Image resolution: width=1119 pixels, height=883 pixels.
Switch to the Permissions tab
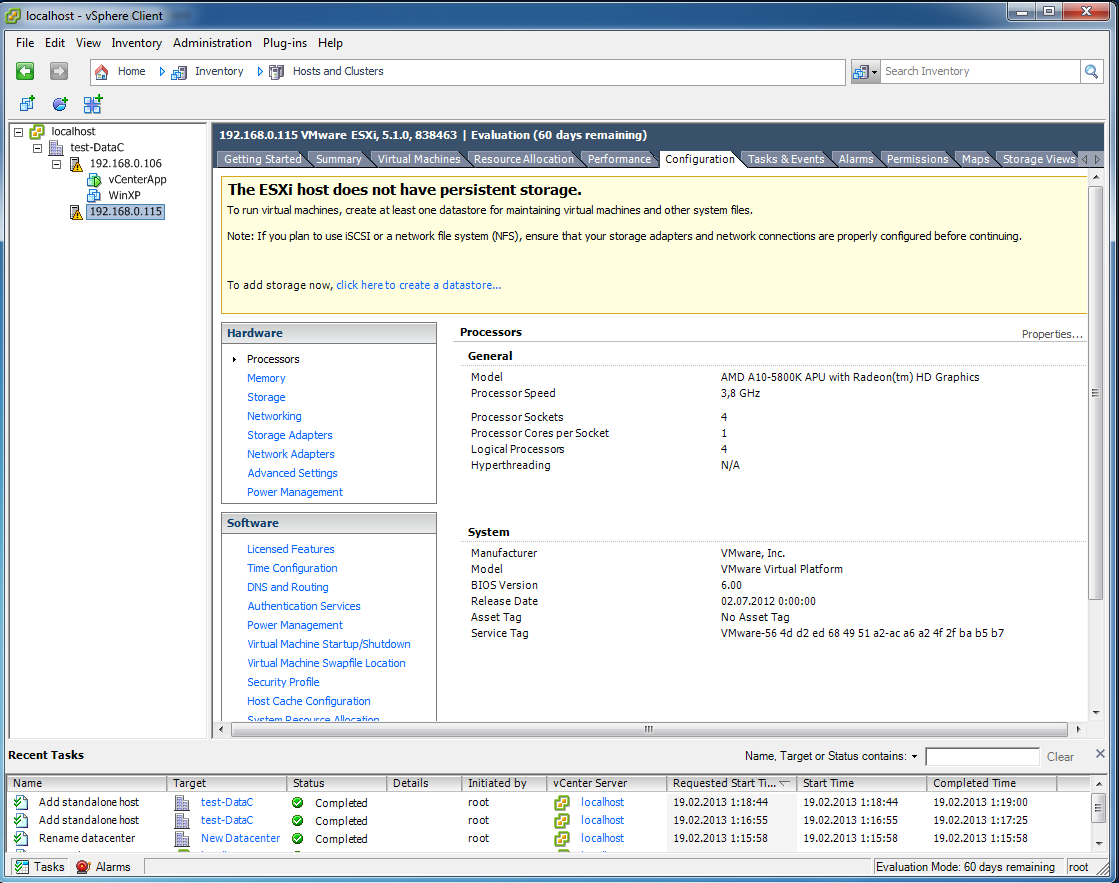[917, 159]
